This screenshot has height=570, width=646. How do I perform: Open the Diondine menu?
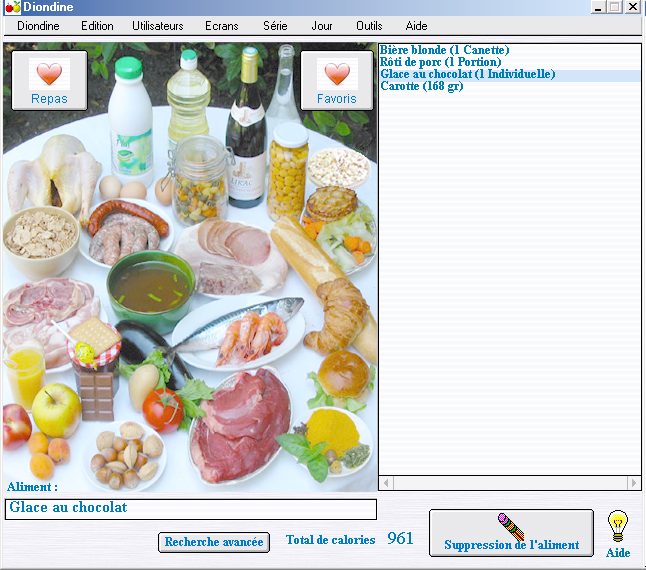(38, 26)
